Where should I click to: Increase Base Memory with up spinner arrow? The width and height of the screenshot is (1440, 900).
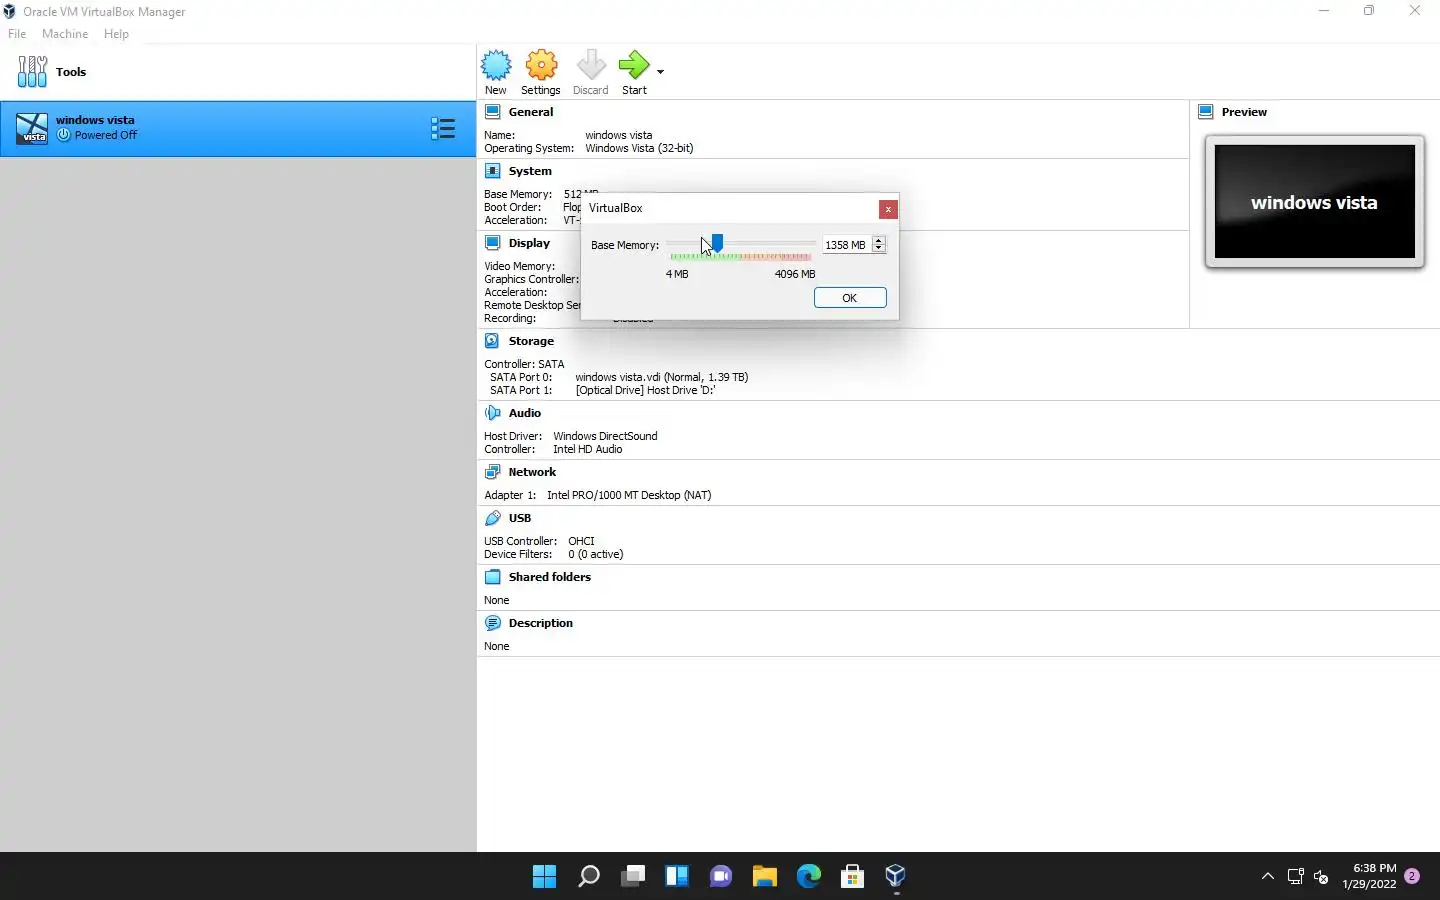click(879, 240)
